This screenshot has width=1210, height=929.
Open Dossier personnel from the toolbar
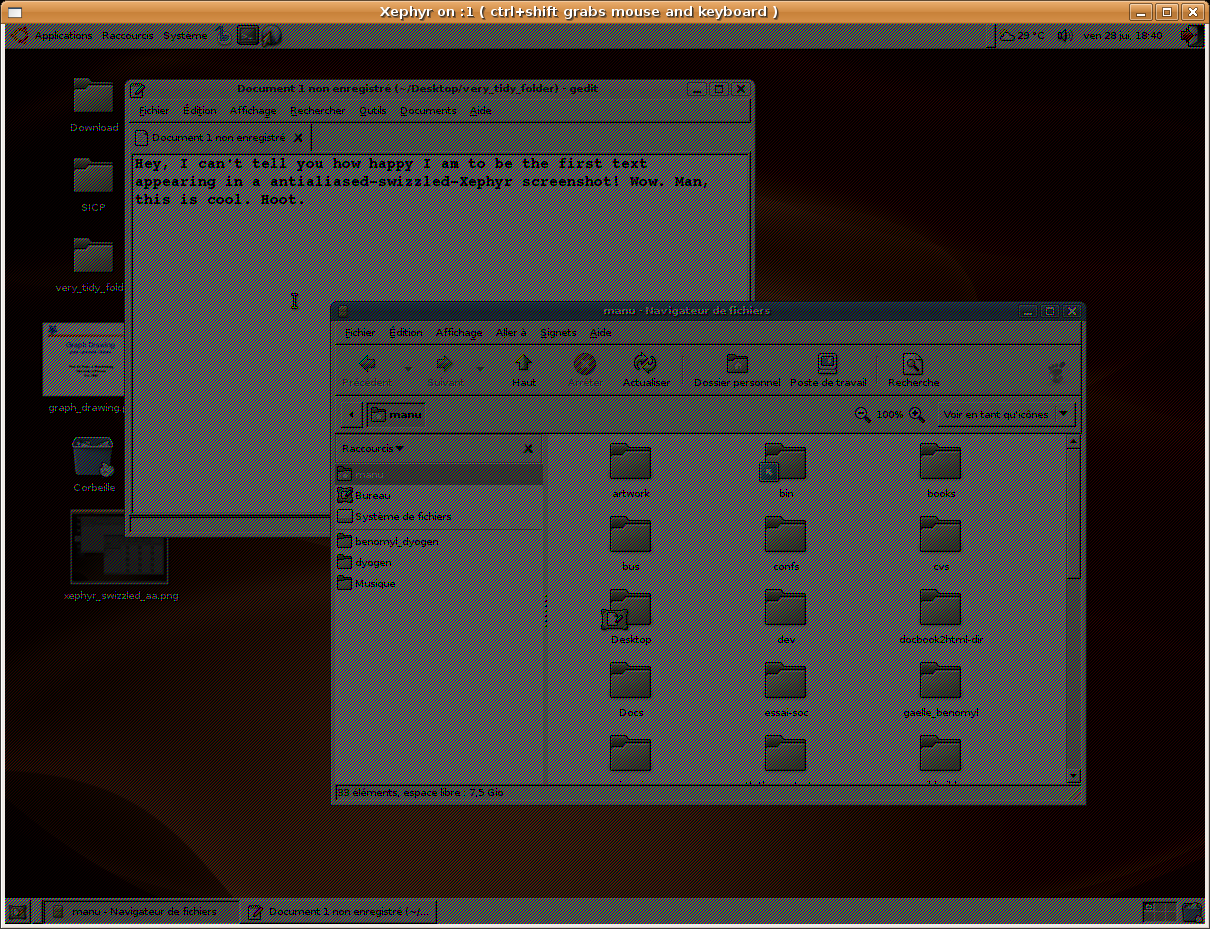point(737,366)
